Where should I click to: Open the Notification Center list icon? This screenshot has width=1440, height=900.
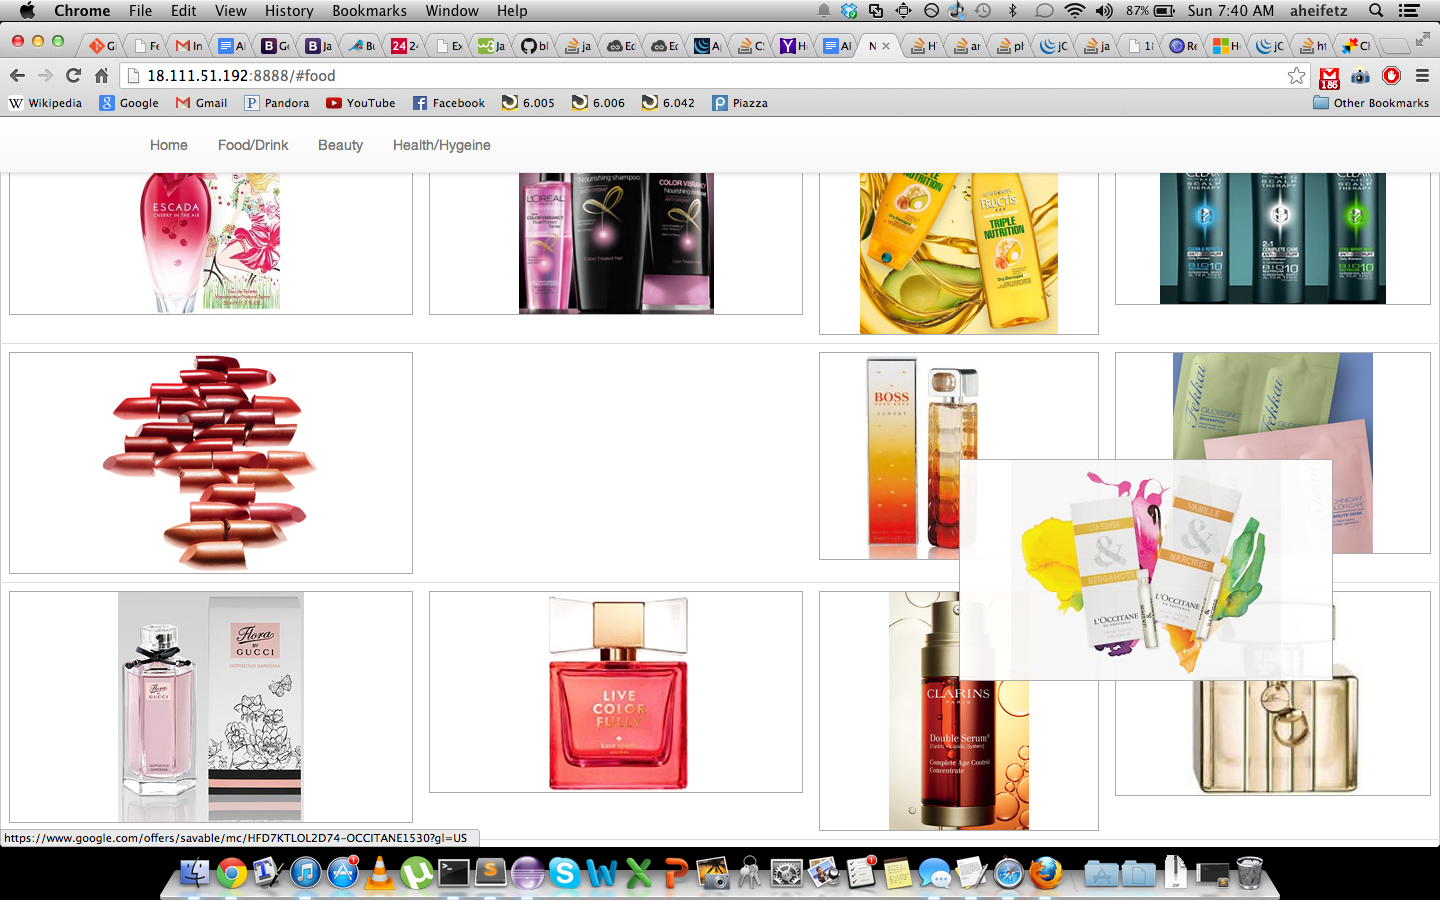(x=1409, y=10)
